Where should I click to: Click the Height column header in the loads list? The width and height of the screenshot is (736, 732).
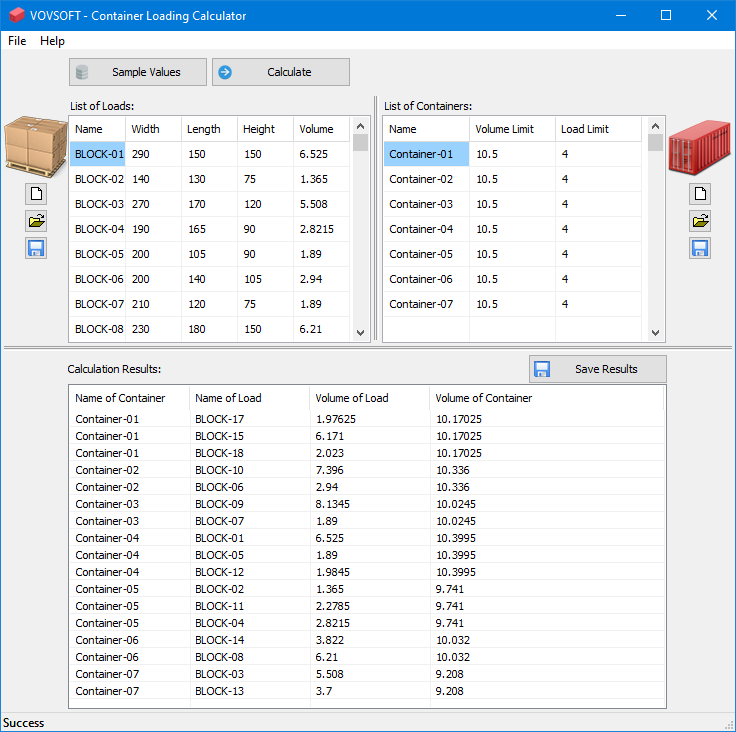click(x=265, y=129)
